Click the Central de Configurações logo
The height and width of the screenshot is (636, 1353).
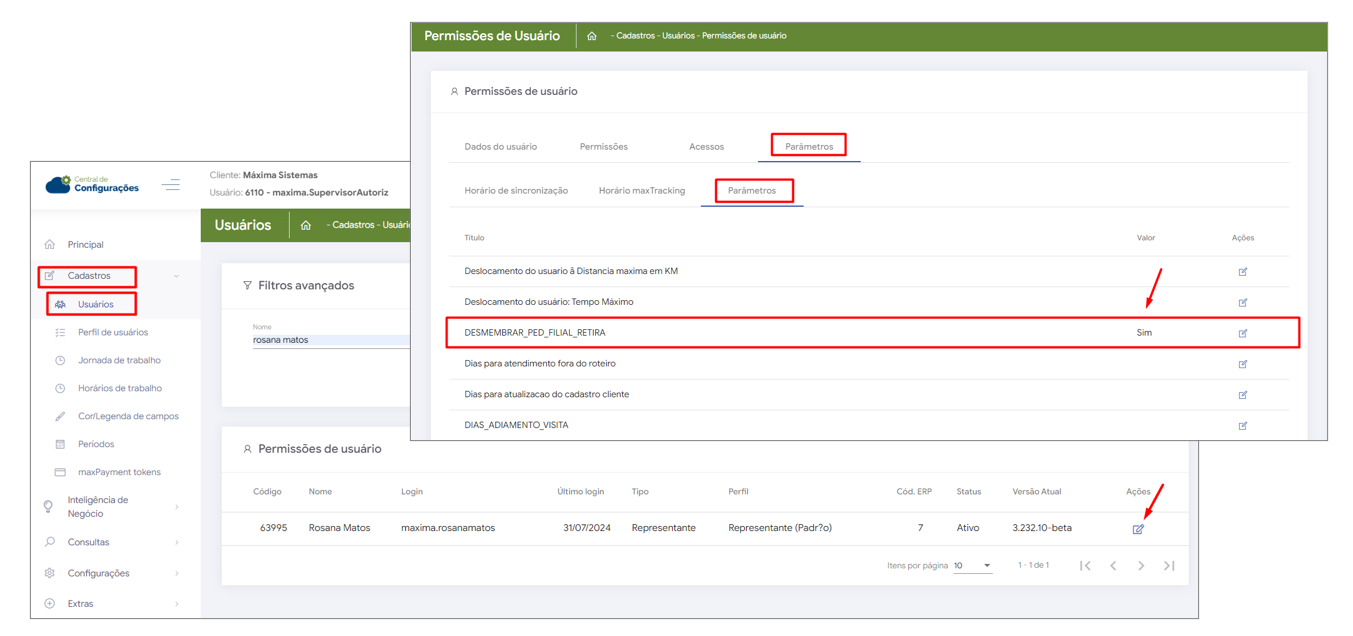(93, 184)
